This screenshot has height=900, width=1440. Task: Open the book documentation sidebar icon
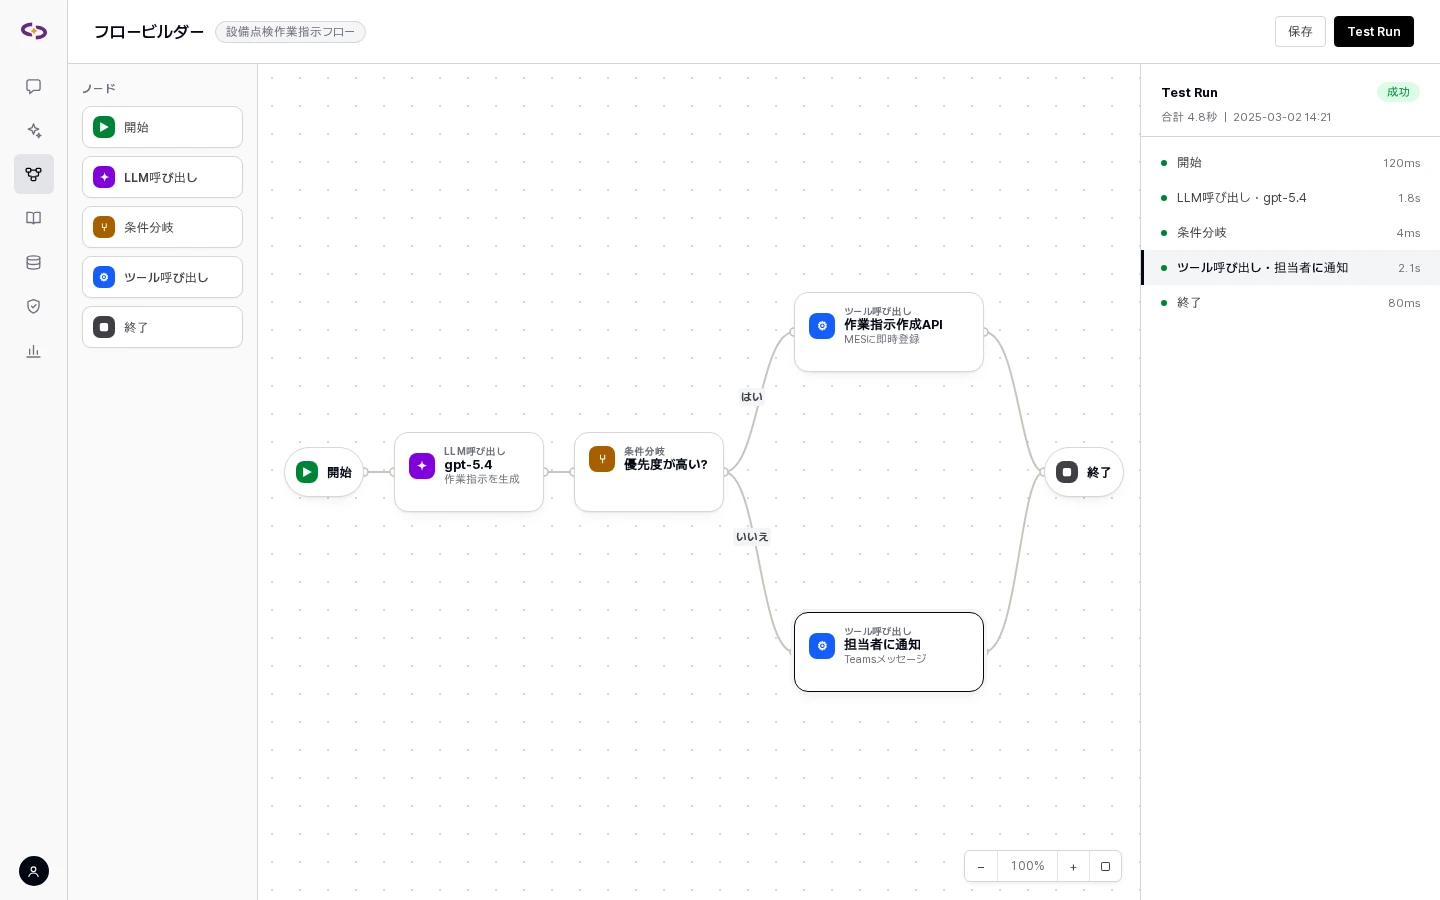coord(34,218)
